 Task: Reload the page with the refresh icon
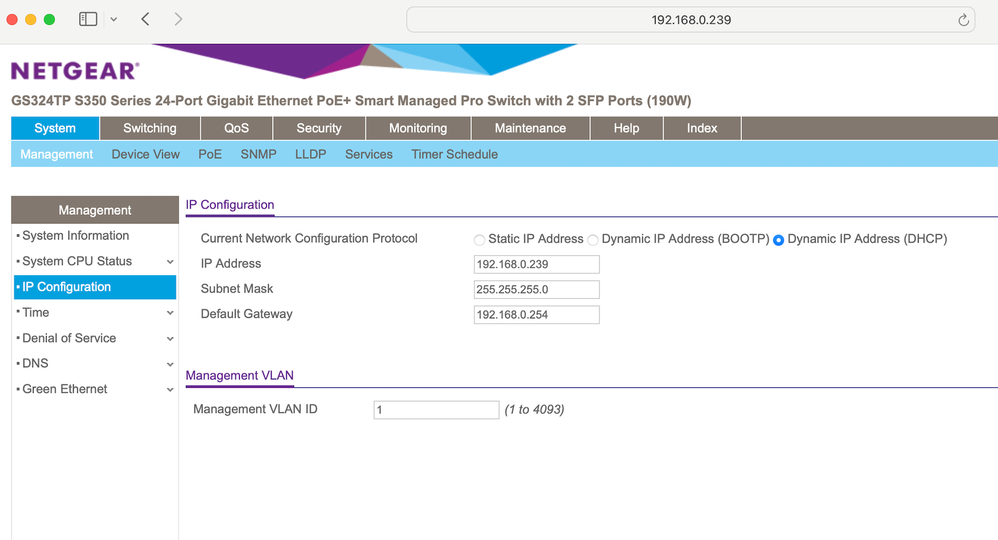coord(963,20)
